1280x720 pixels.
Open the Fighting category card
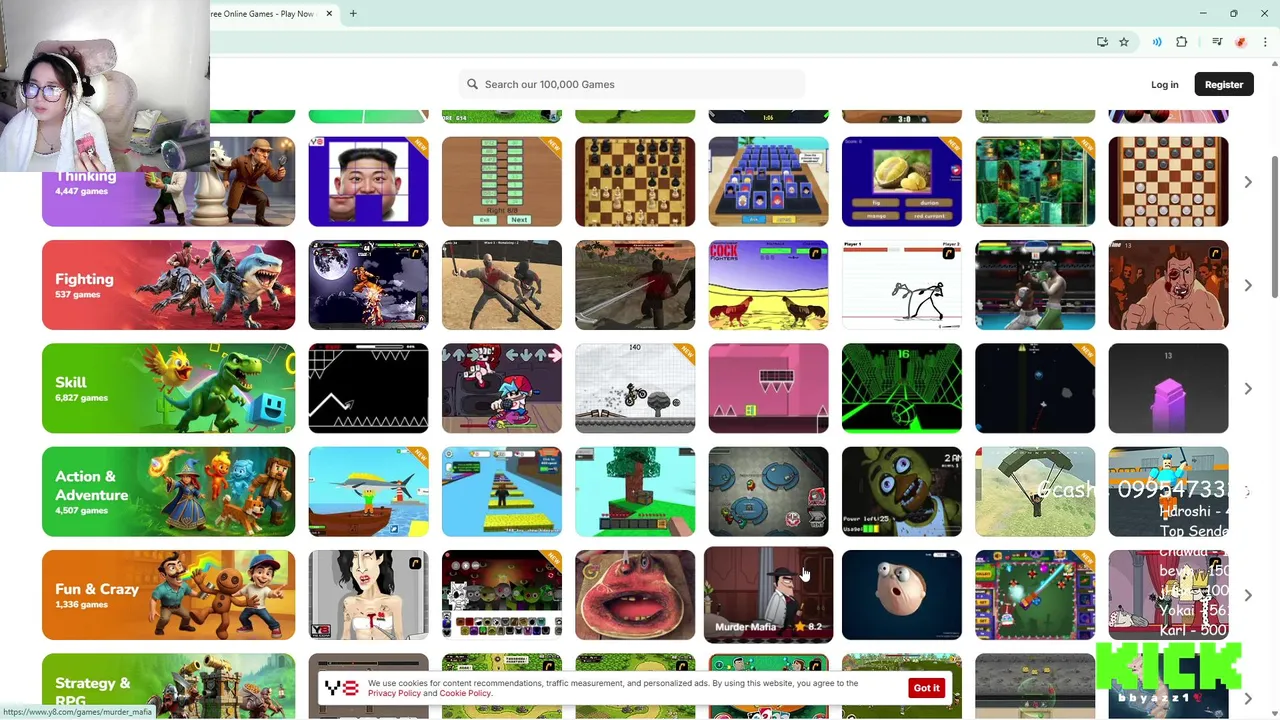168,285
